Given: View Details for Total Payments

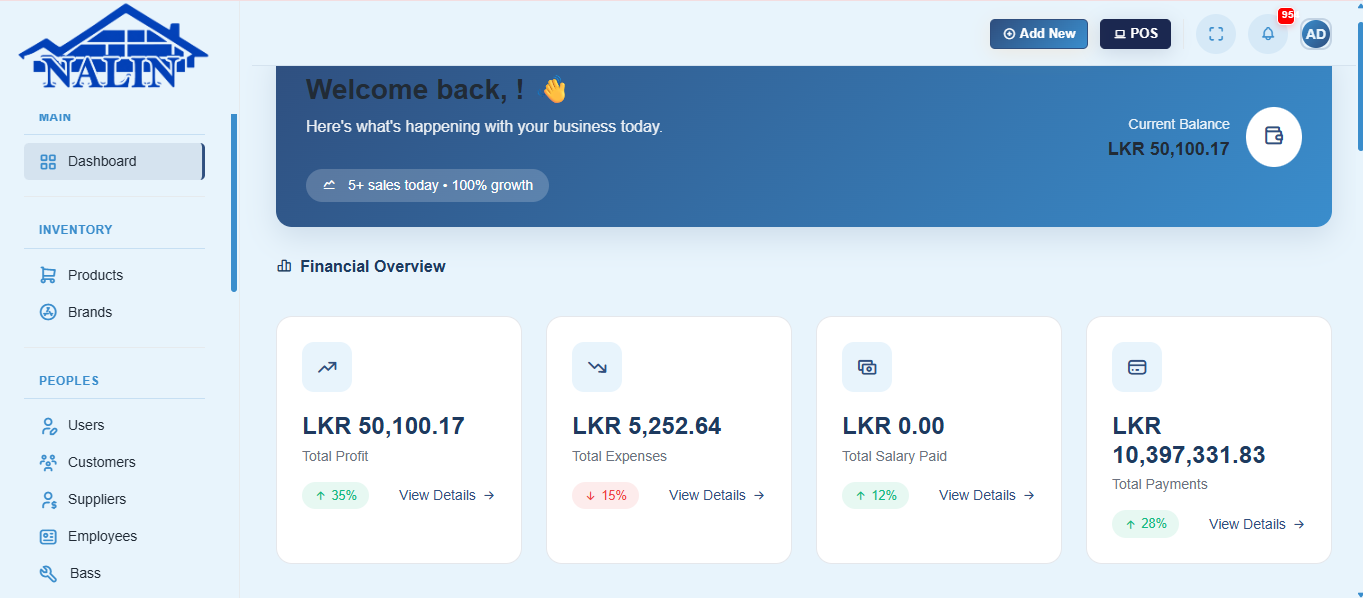Looking at the screenshot, I should (1257, 524).
